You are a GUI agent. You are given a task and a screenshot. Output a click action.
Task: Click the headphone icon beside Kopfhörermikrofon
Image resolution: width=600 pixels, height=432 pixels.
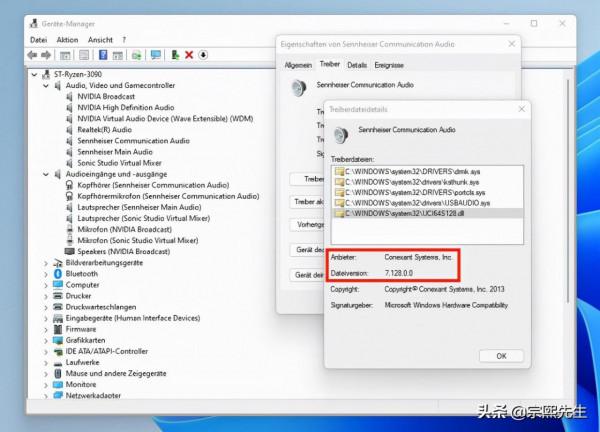(69, 196)
